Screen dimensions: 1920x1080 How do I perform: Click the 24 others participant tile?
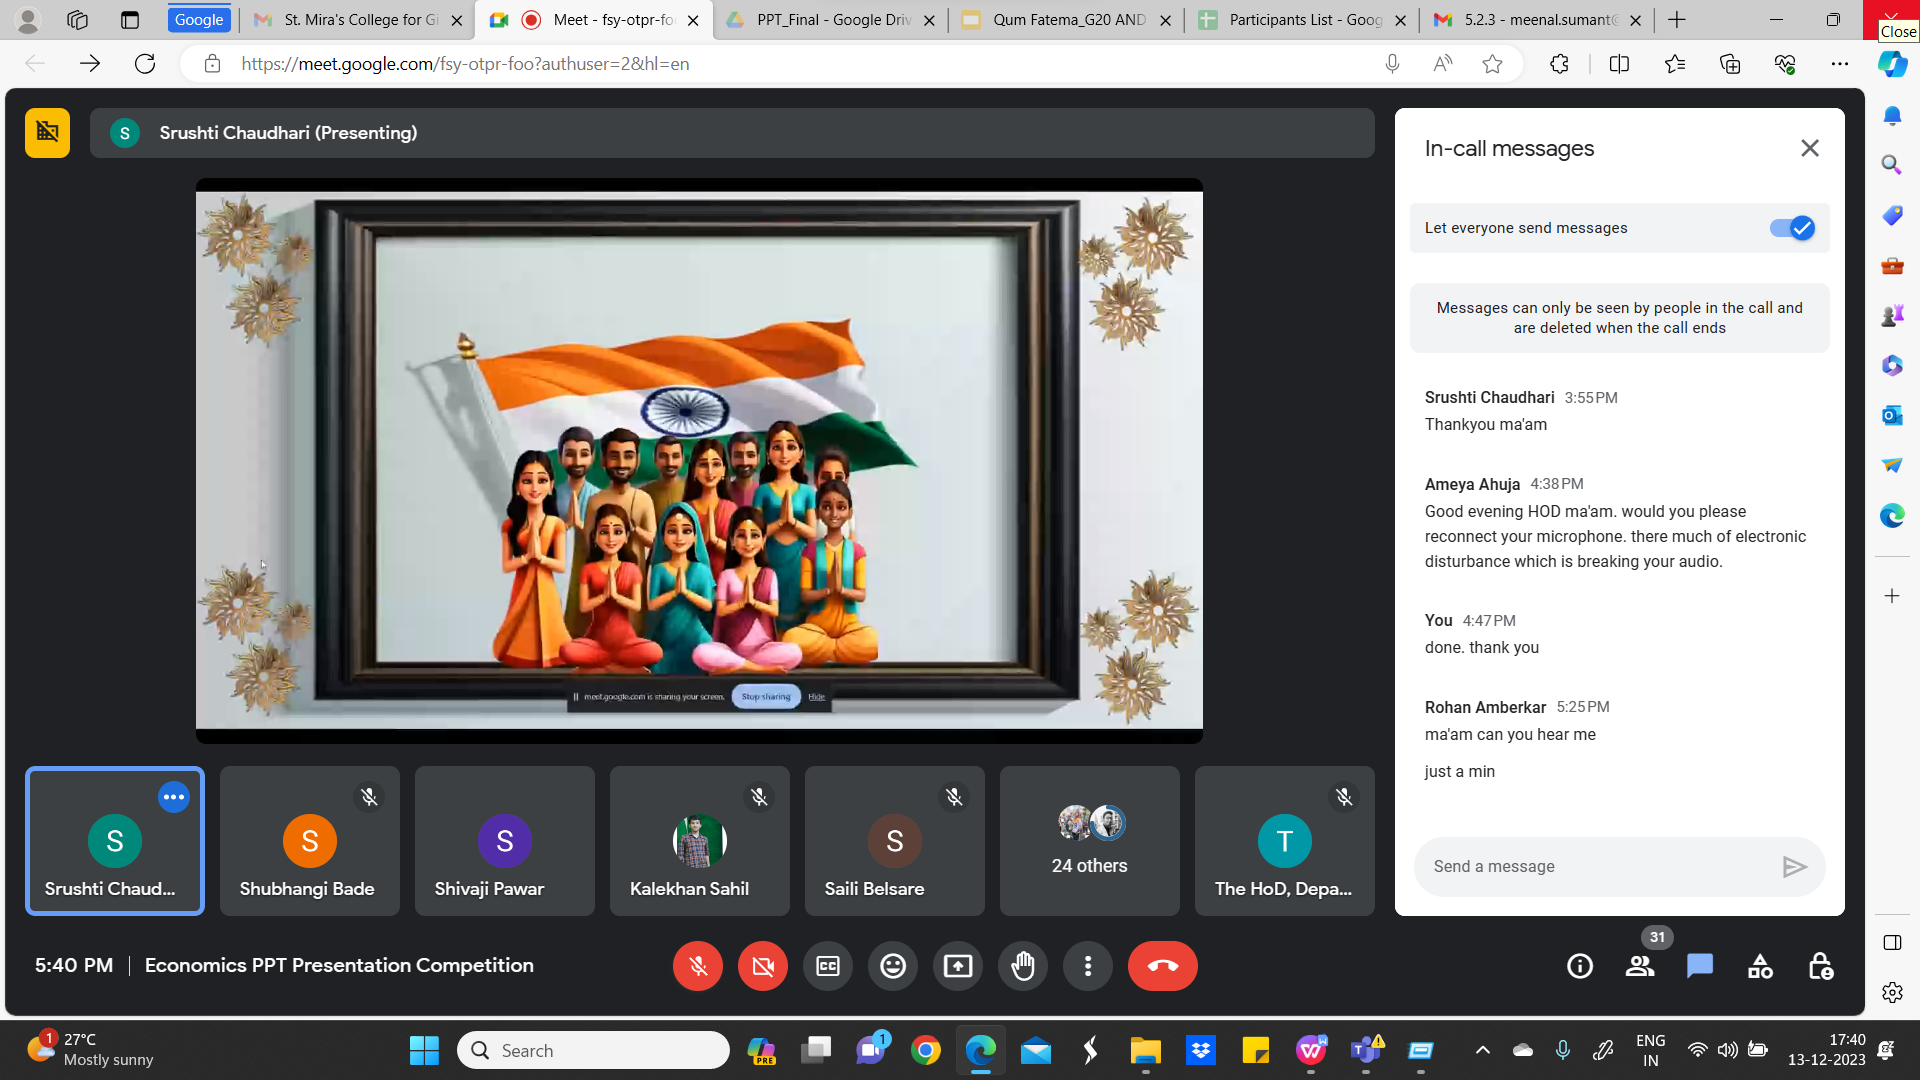pyautogui.click(x=1089, y=841)
